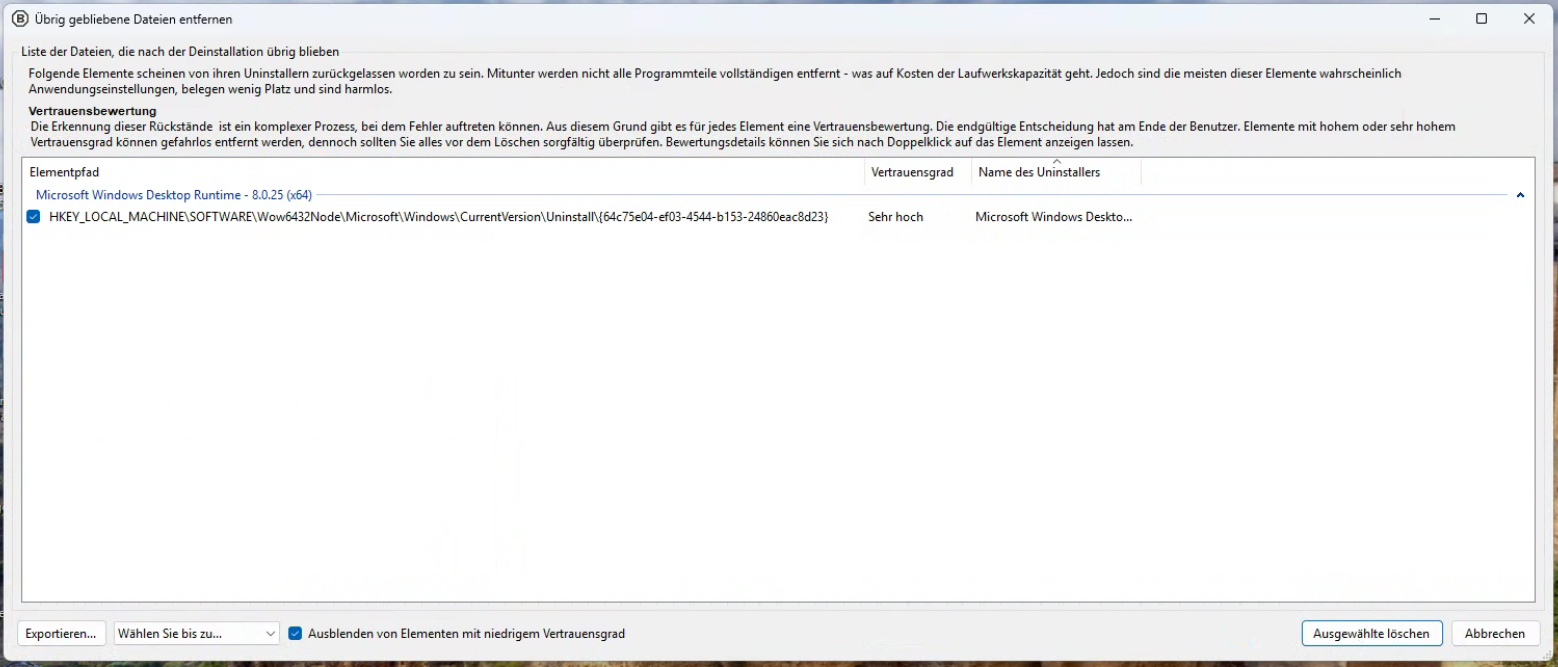Uncheck the HKEY_LOCAL_MACHINE registry entry checkbox
This screenshot has width=1558, height=667.
coord(34,217)
